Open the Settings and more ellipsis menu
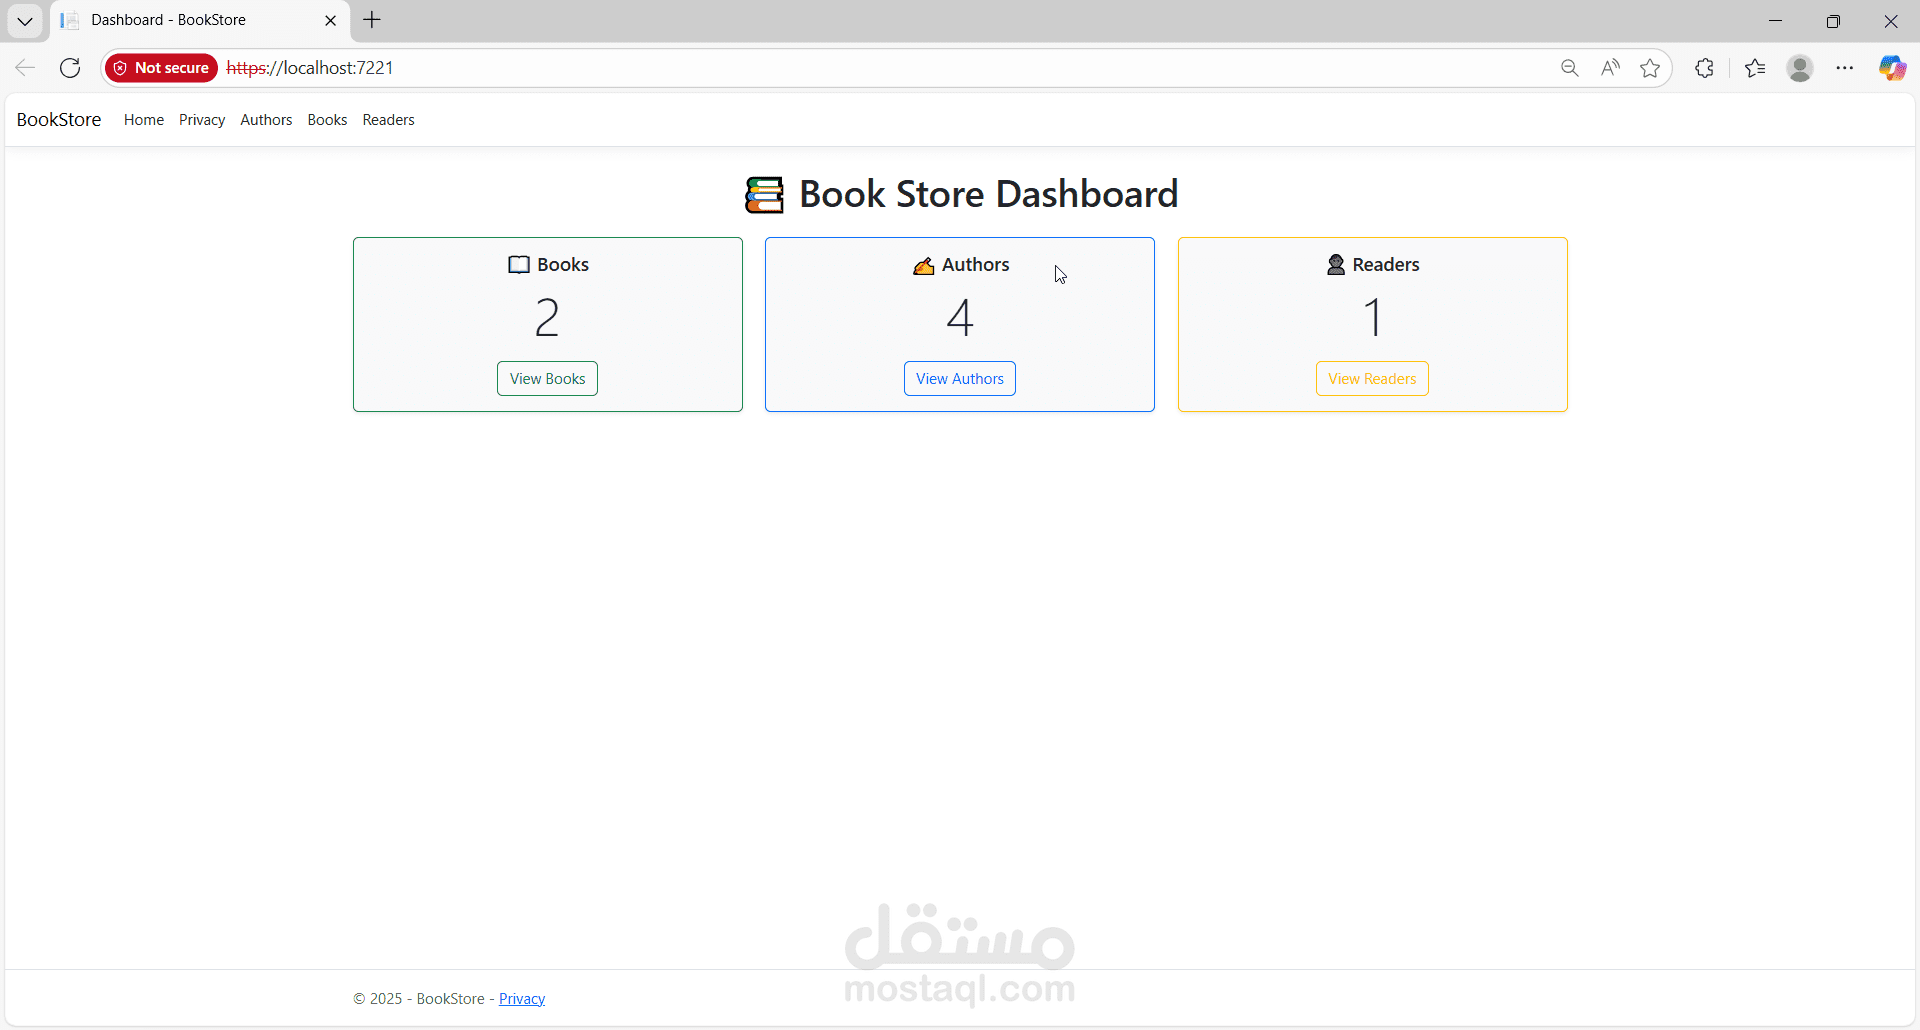Screen dimensions: 1920x1030 click(x=1845, y=68)
